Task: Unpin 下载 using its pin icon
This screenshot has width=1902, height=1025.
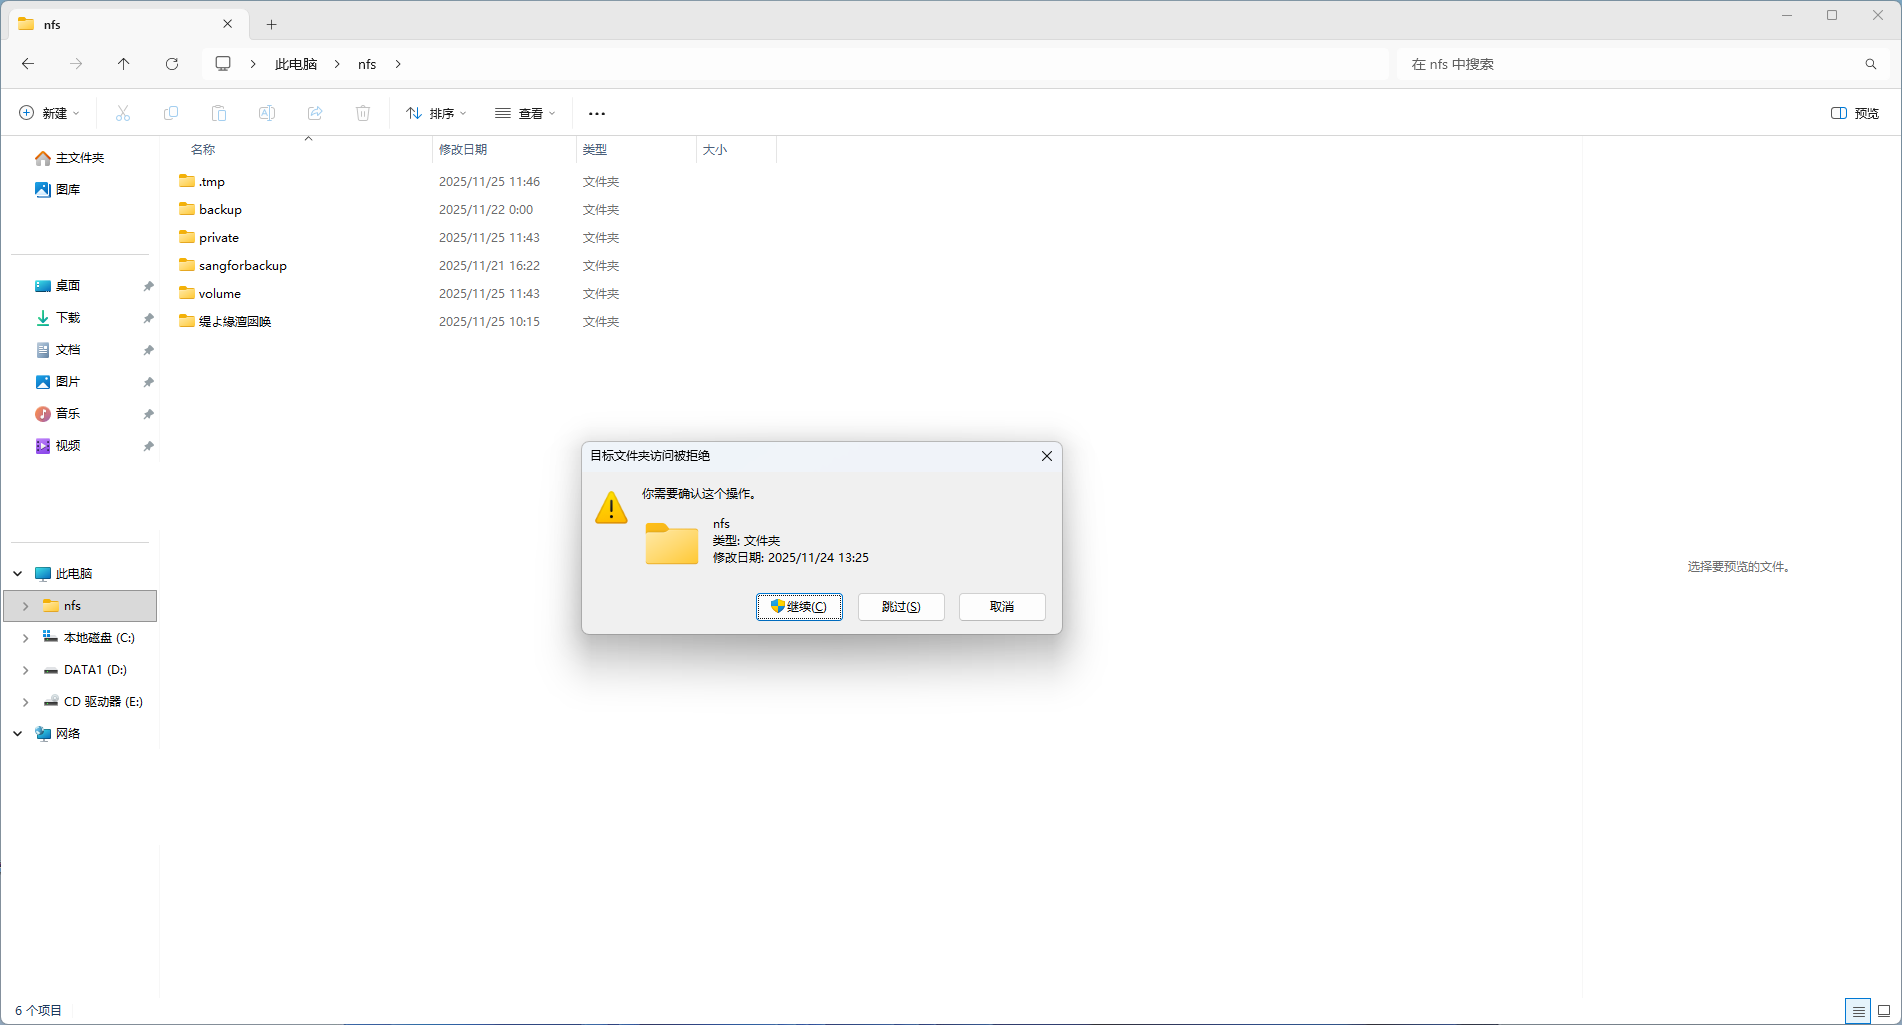Action: click(x=148, y=318)
